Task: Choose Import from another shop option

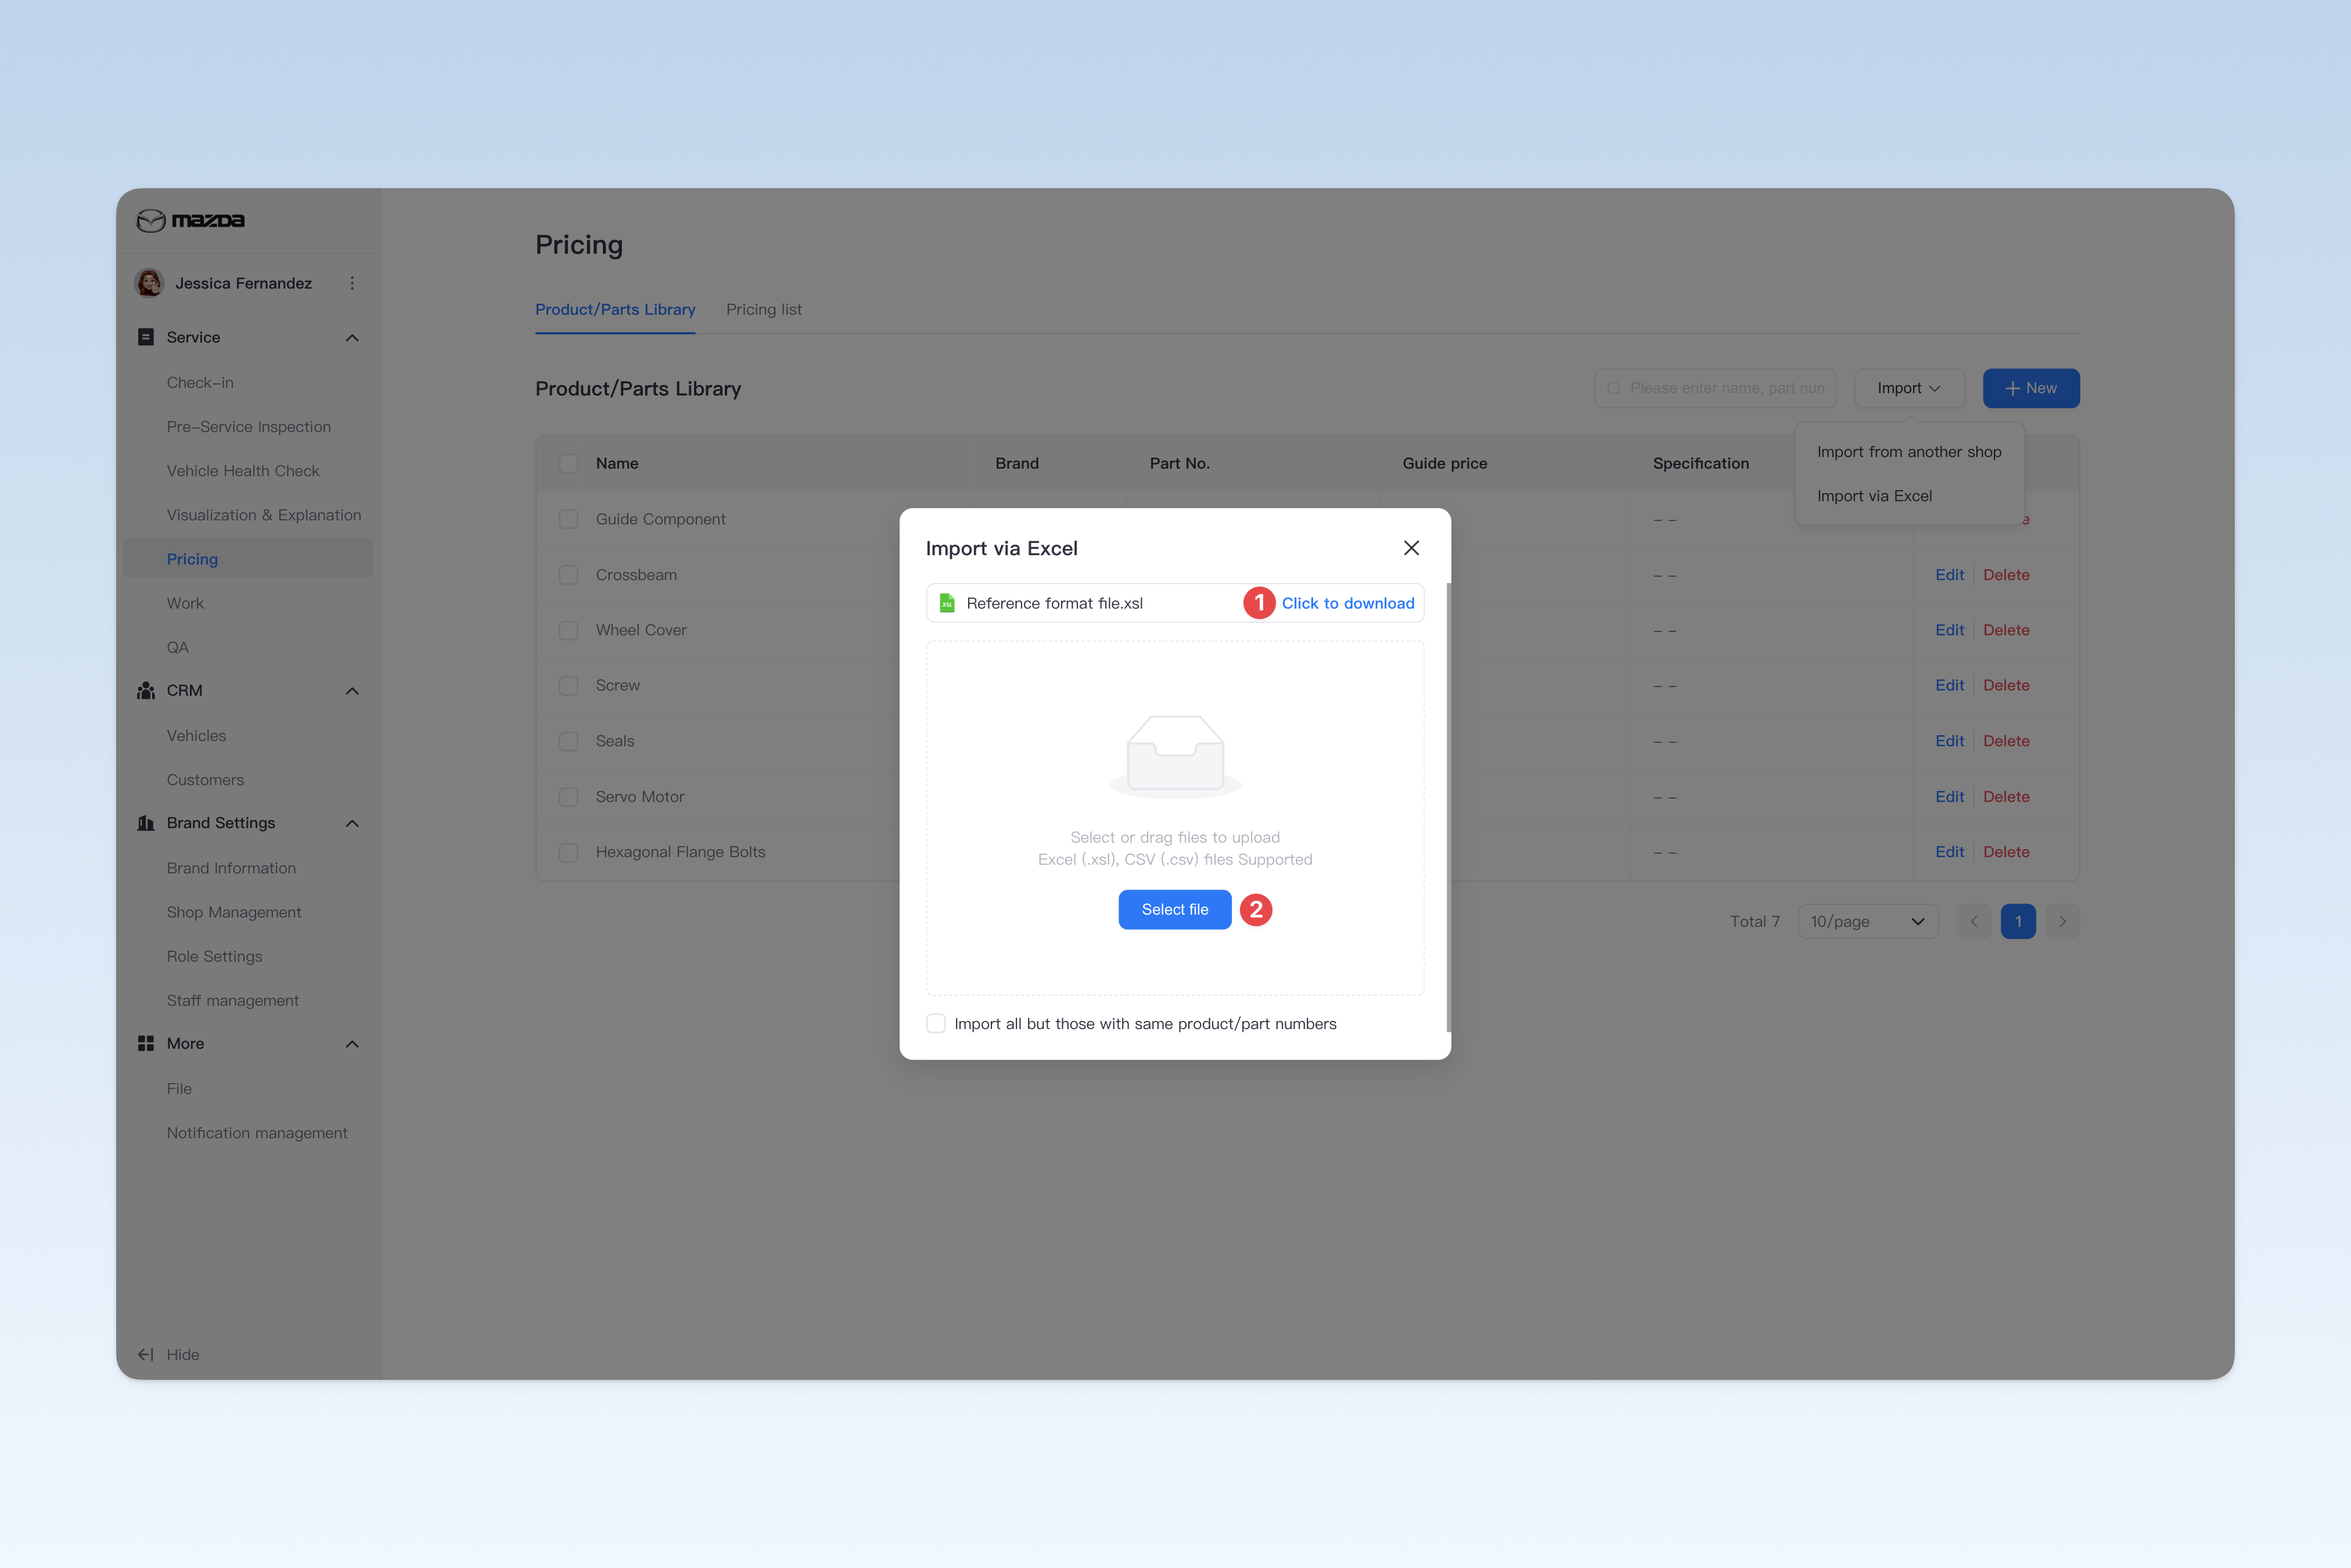Action: click(1909, 452)
